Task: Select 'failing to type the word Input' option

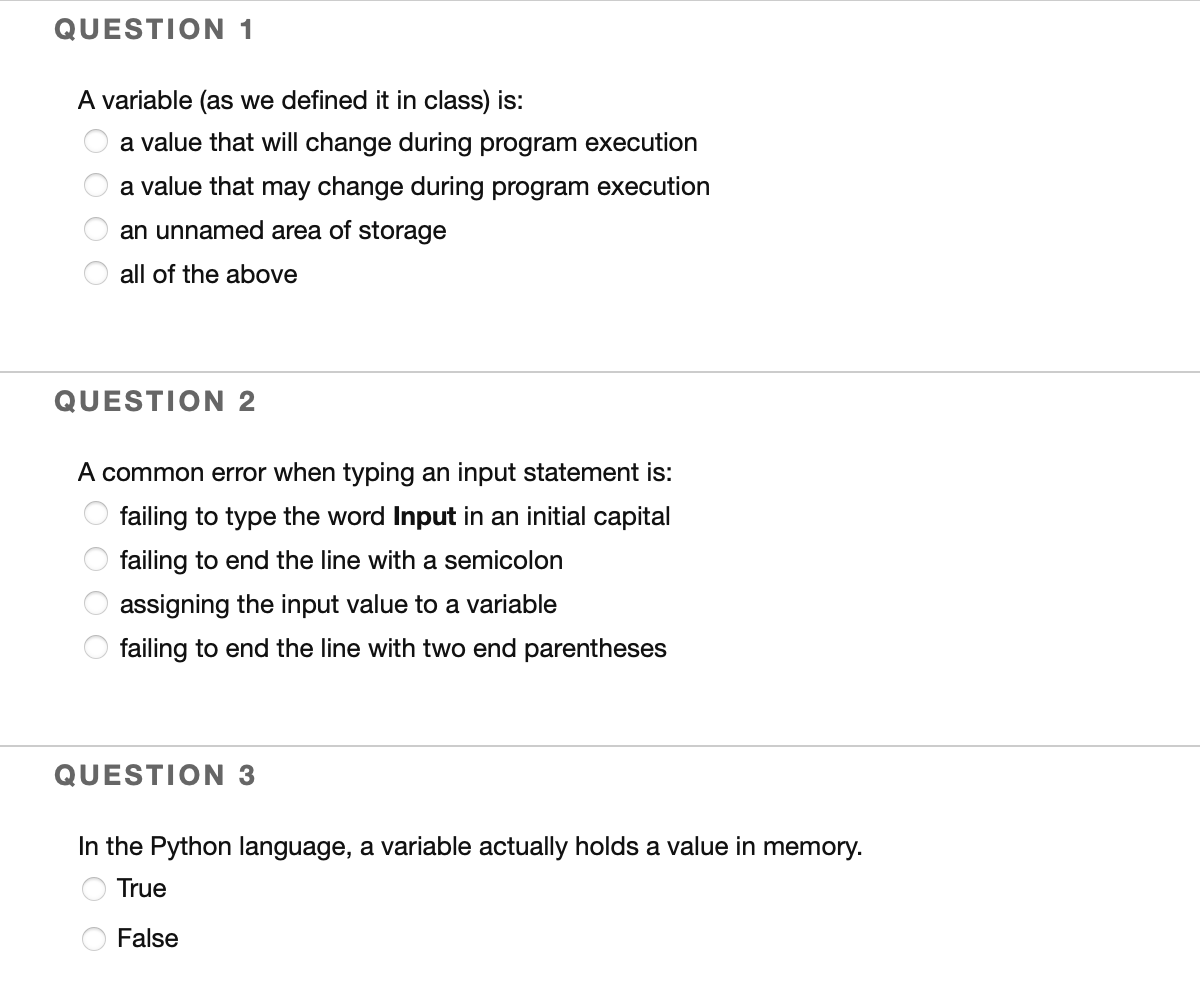Action: coord(96,514)
